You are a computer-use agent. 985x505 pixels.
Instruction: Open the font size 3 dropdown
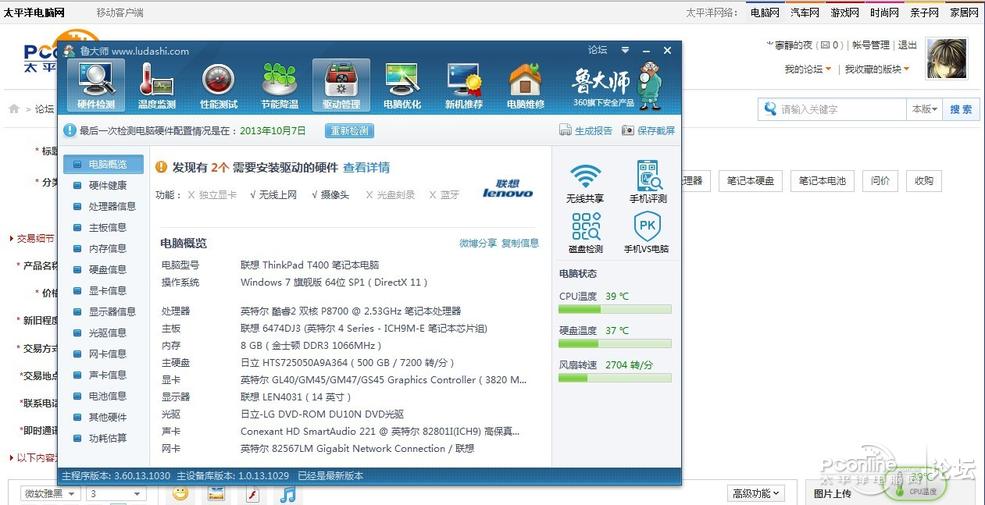pyautogui.click(x=115, y=494)
